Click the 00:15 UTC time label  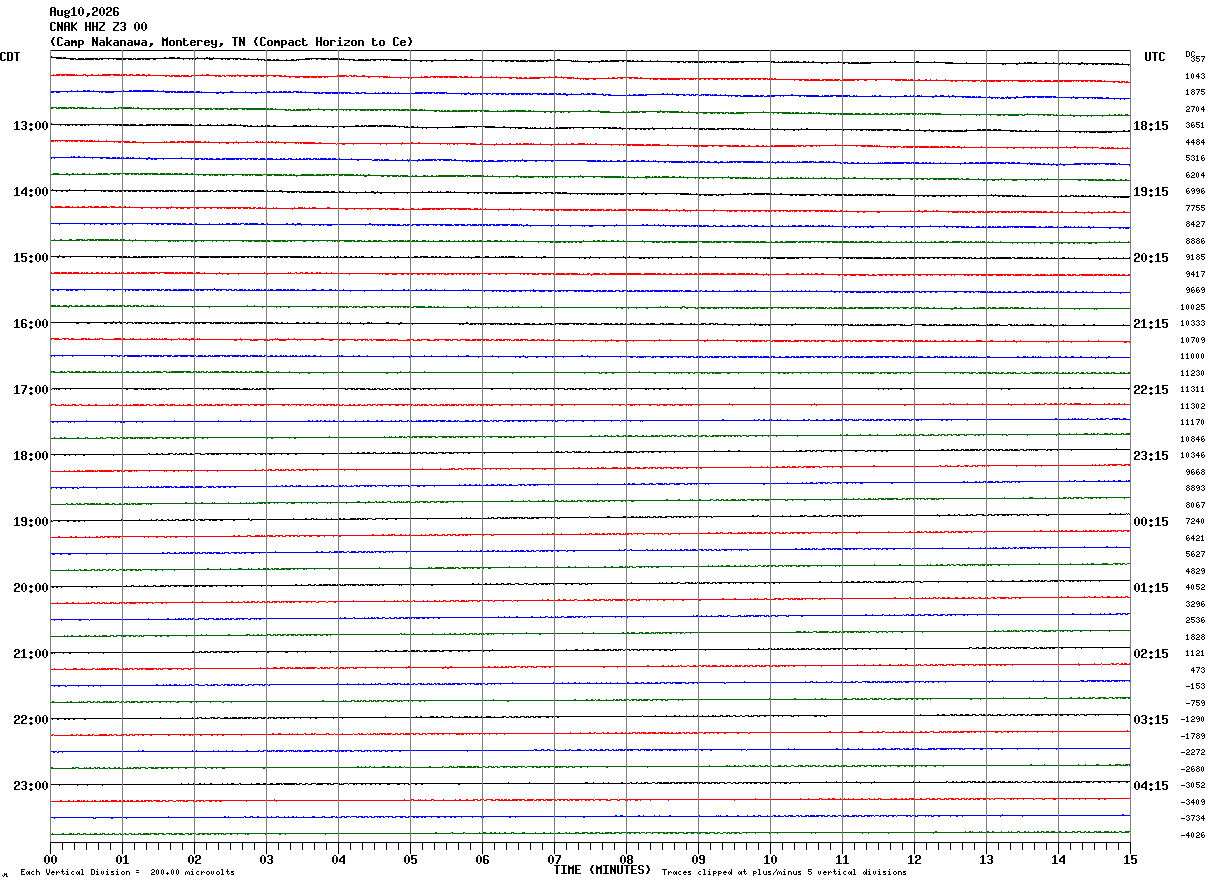pyautogui.click(x=1151, y=522)
